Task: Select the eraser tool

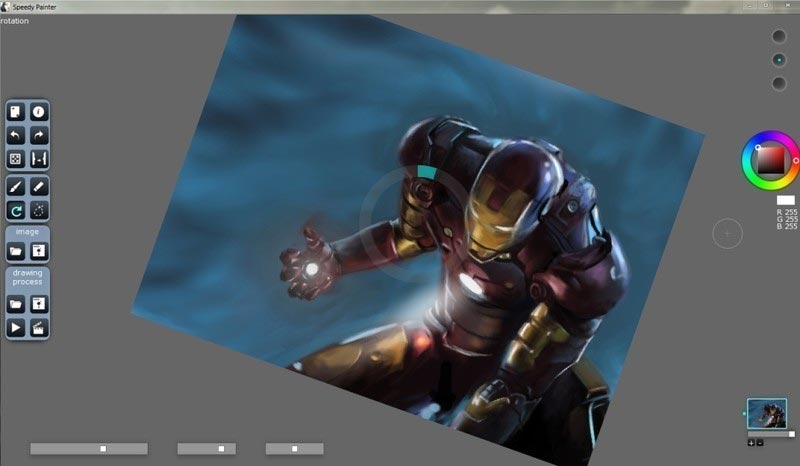Action: coord(39,187)
